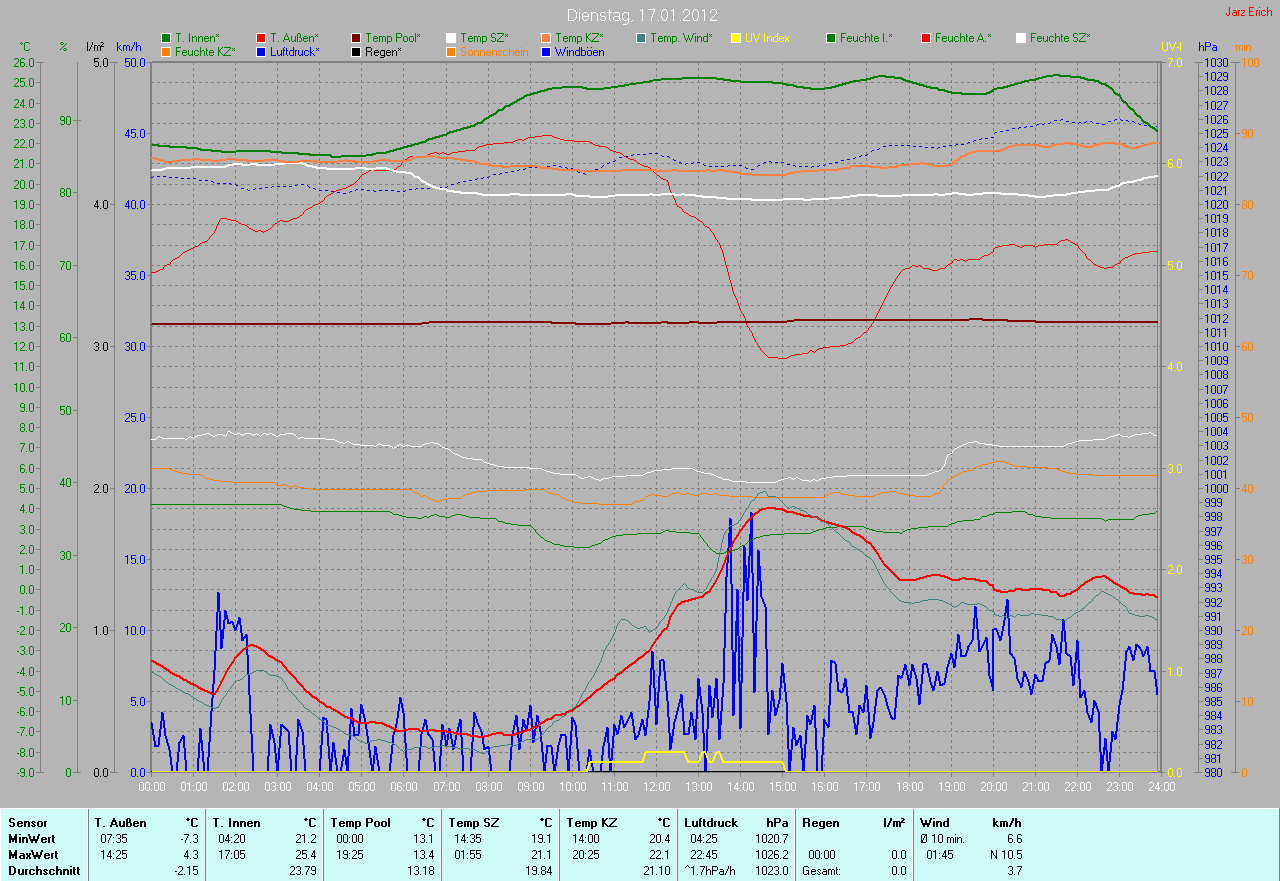Select the blue Luftdruck legend marker
1280x881 pixels.
(261, 52)
